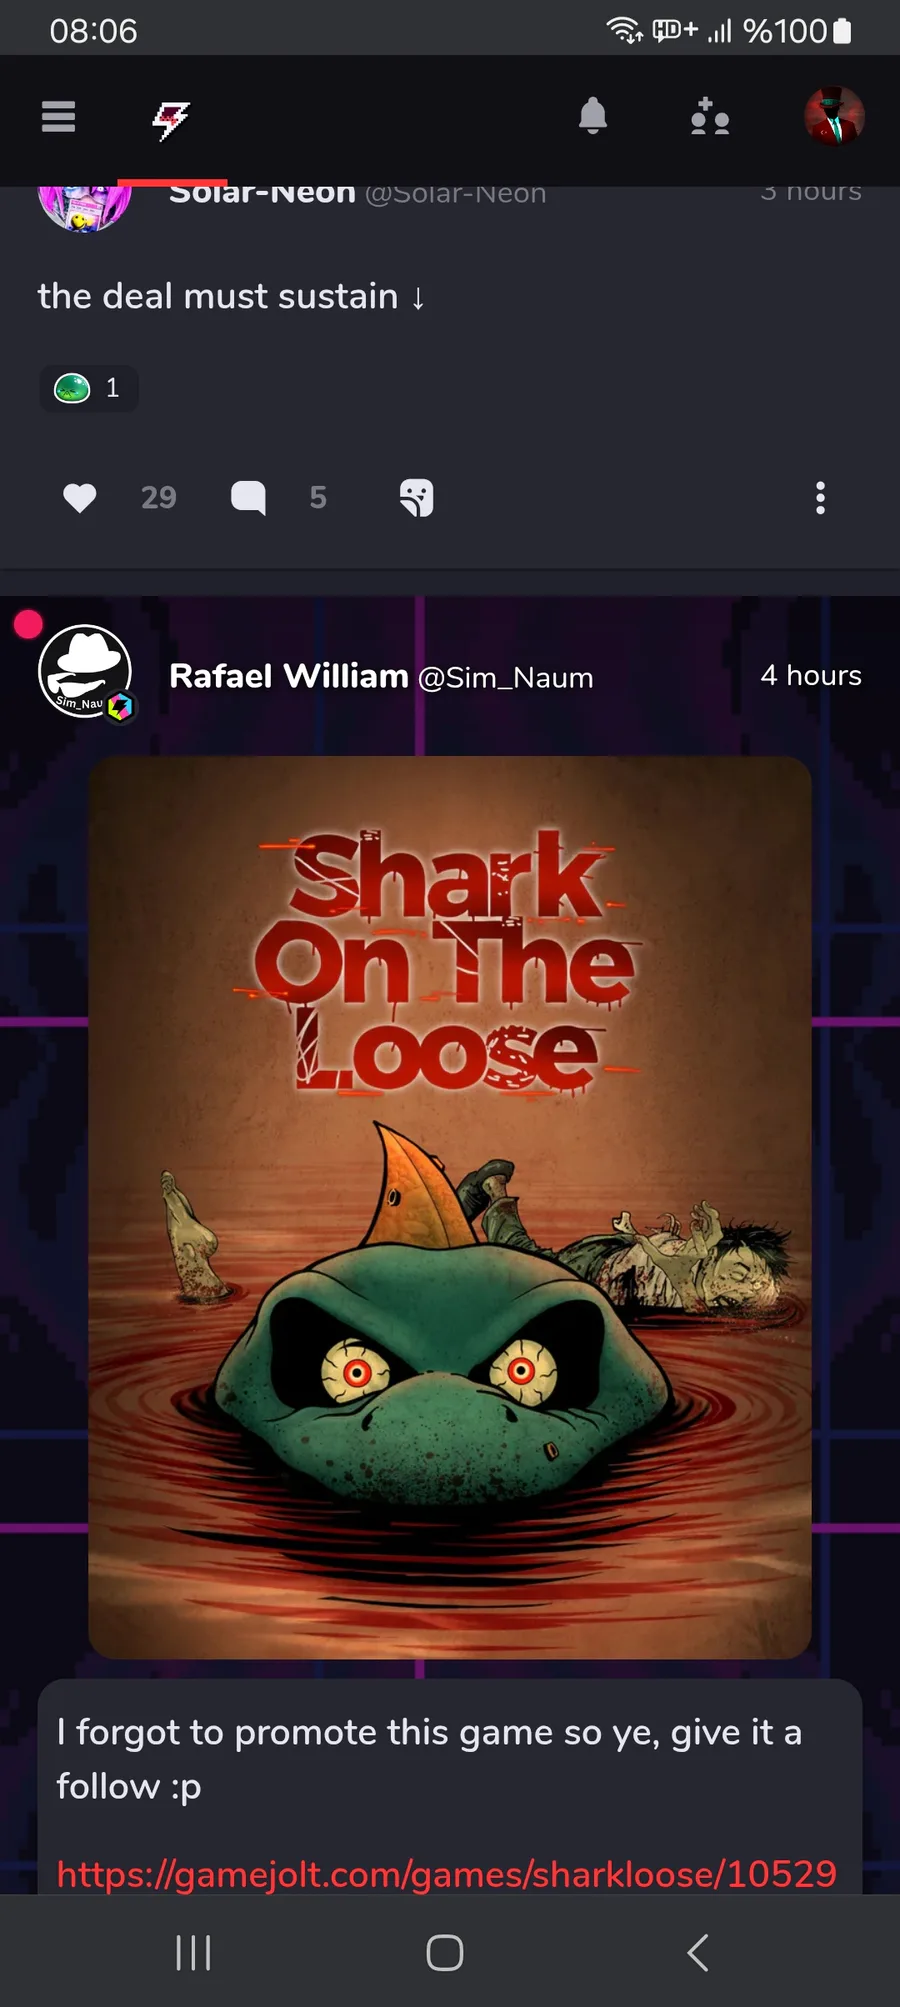Image resolution: width=900 pixels, height=2007 pixels.
Task: Open the notifications bell
Action: pyautogui.click(x=593, y=116)
